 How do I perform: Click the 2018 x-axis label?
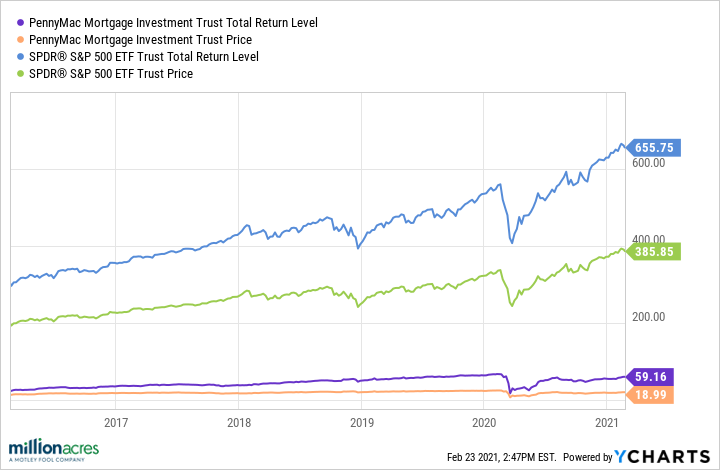[239, 422]
